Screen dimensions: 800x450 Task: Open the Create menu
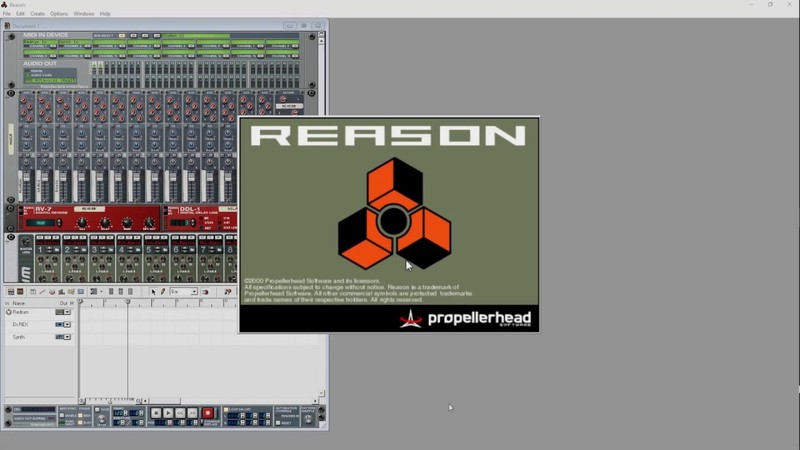[x=37, y=14]
